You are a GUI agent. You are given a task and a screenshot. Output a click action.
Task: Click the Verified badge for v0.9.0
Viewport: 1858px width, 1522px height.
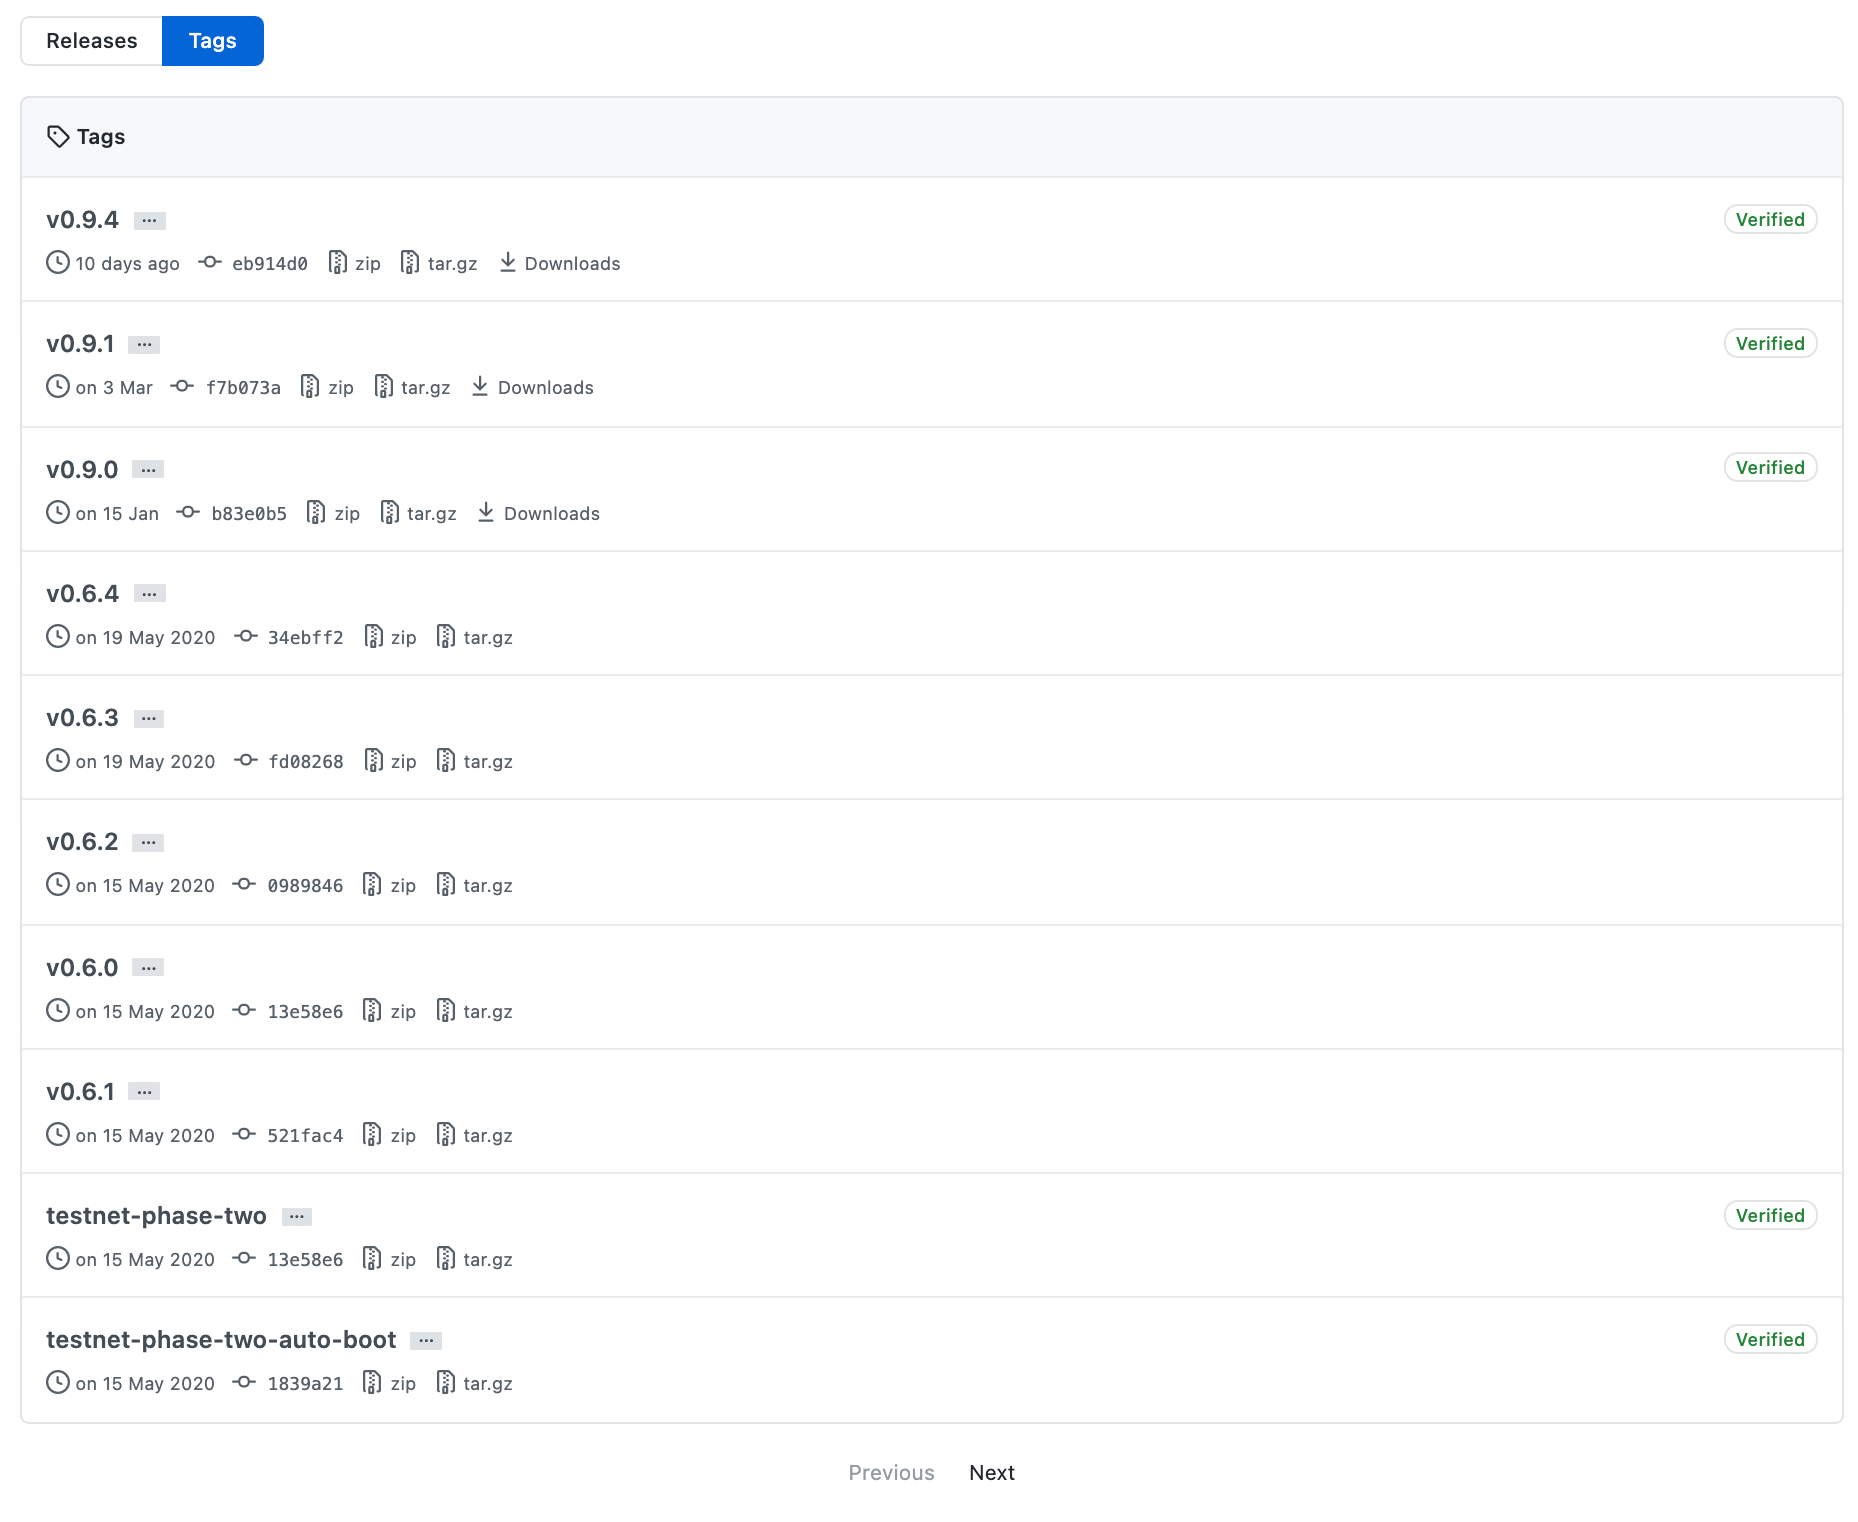[1770, 468]
